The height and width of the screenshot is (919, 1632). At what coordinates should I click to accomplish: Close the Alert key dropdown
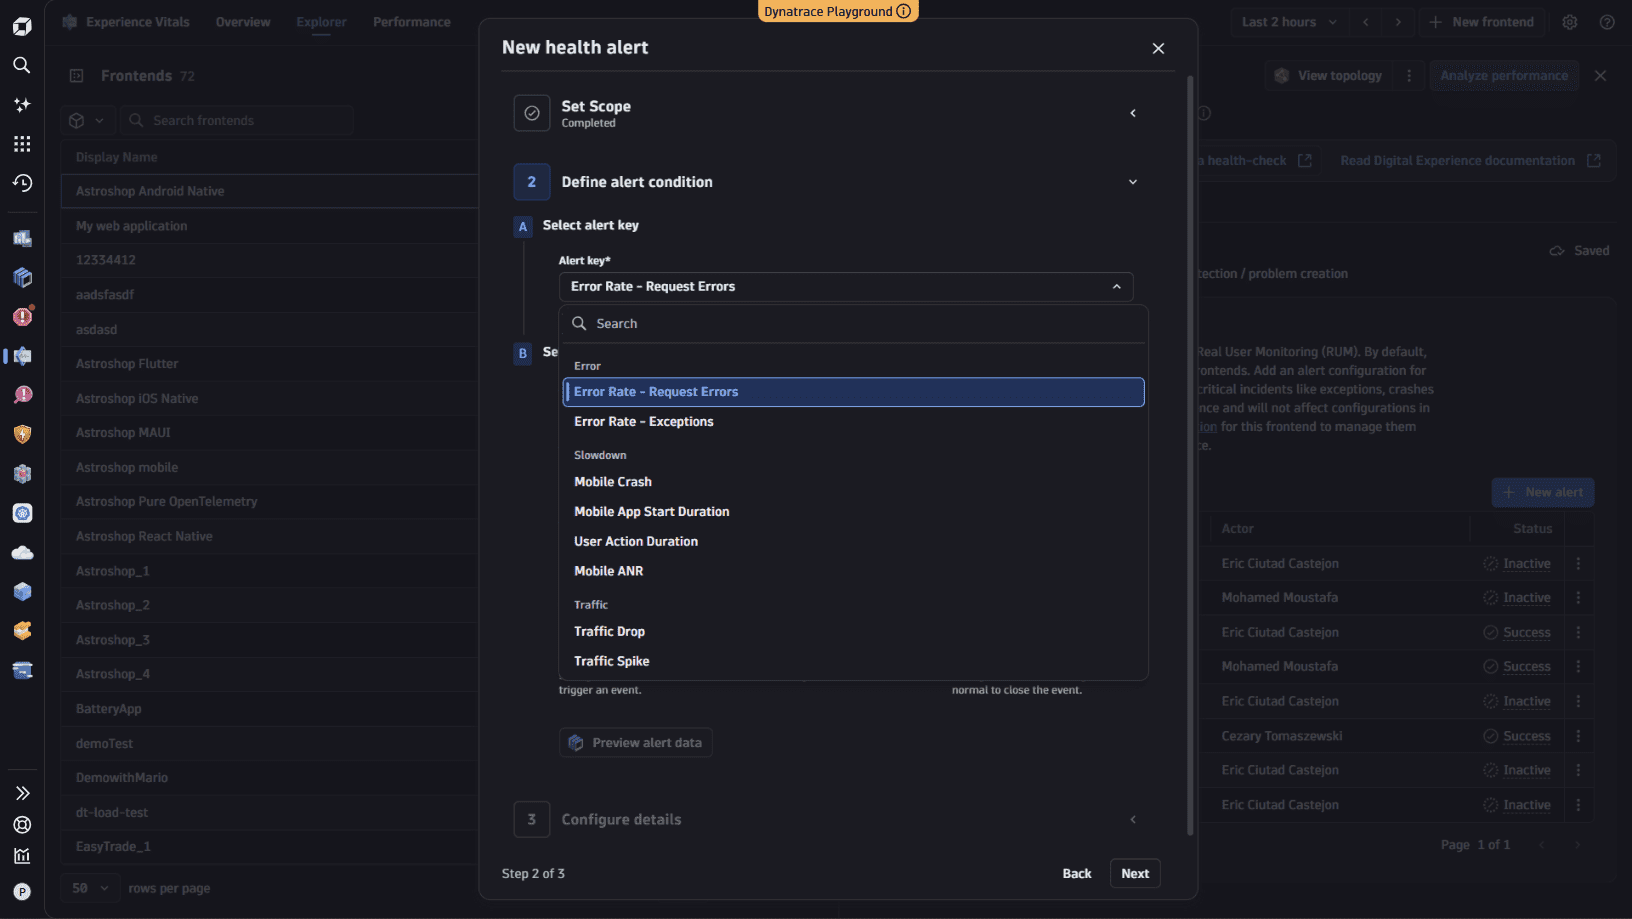click(x=1117, y=287)
